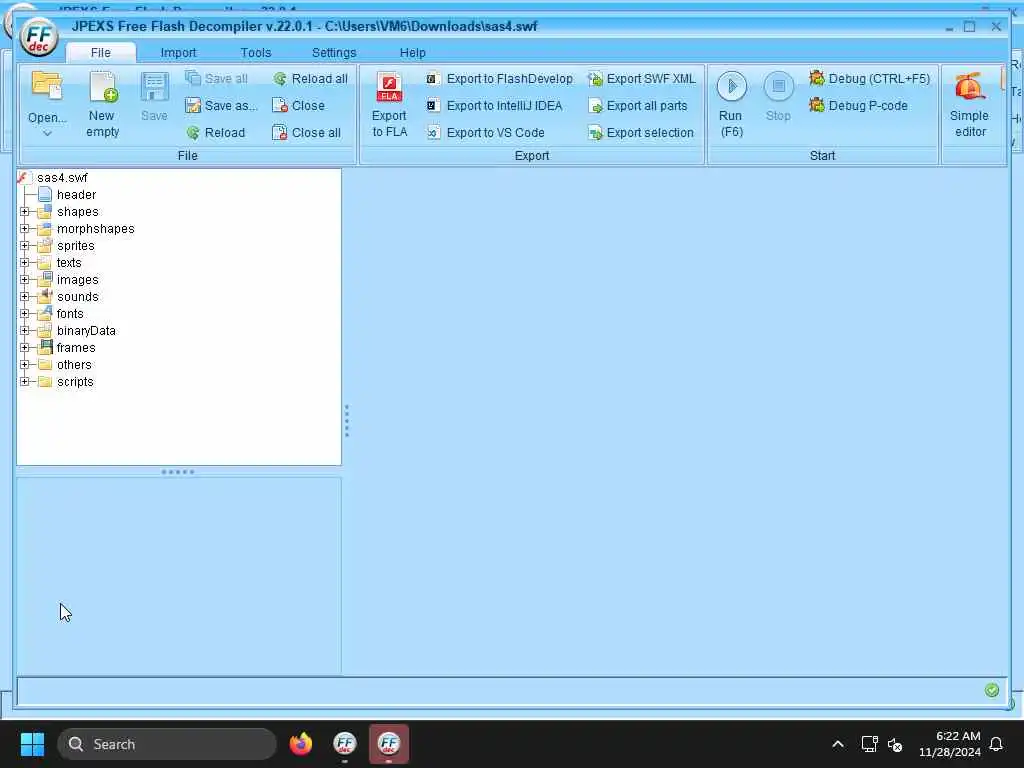Choose Save as... in File group
Viewport: 1024px width, 768px height.
[221, 105]
